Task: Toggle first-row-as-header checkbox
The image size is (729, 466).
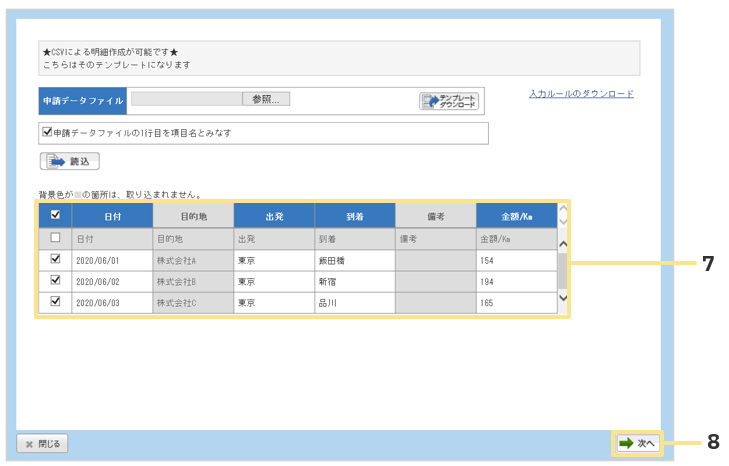Action: (x=47, y=131)
